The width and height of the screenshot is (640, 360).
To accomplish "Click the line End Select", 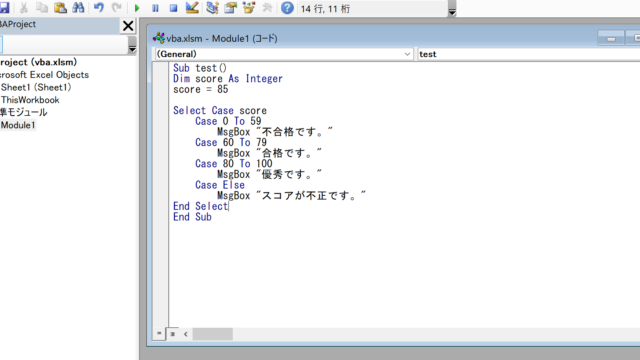I will (200, 206).
